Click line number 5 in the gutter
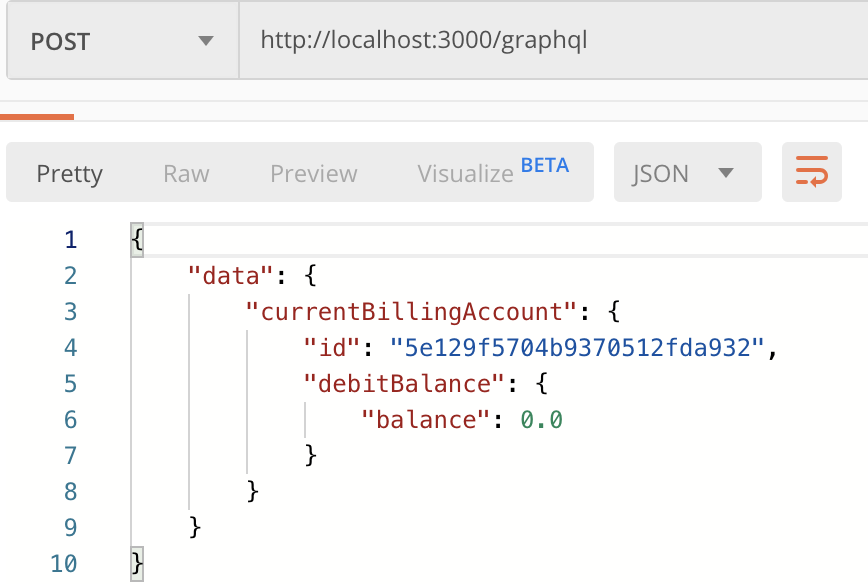The height and width of the screenshot is (584, 868). click(70, 383)
